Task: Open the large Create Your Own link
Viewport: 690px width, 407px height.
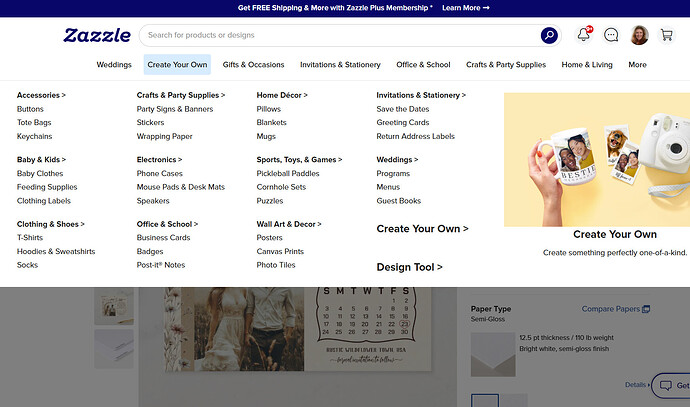Action: (x=422, y=229)
